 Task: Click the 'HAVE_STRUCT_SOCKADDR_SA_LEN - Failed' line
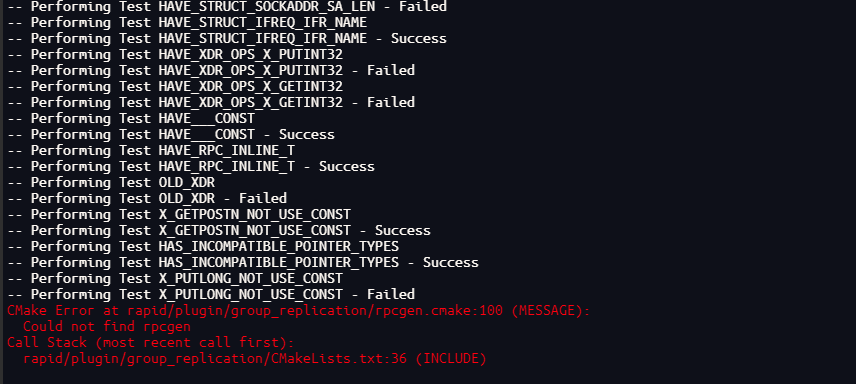(x=227, y=7)
